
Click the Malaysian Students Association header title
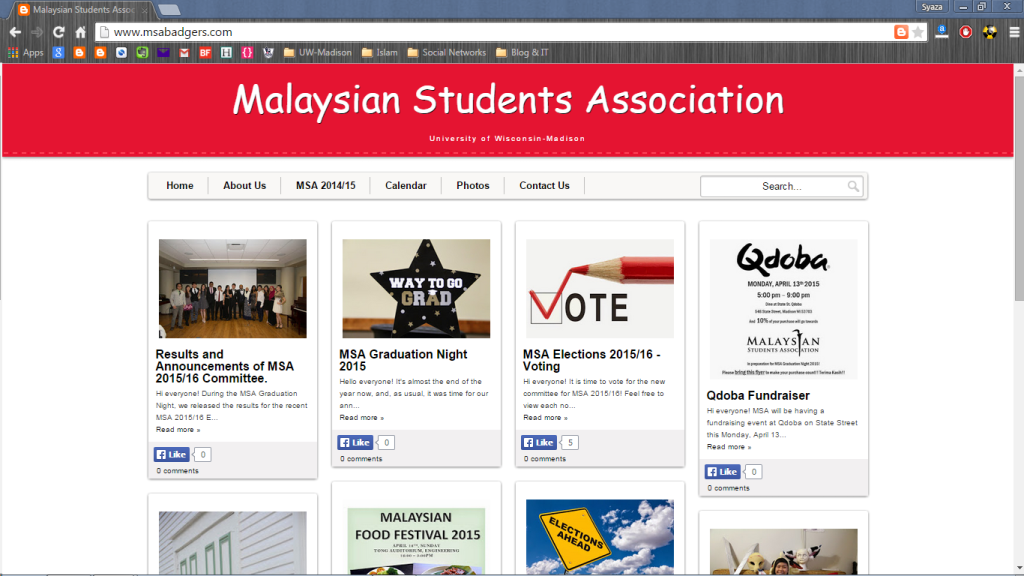508,101
